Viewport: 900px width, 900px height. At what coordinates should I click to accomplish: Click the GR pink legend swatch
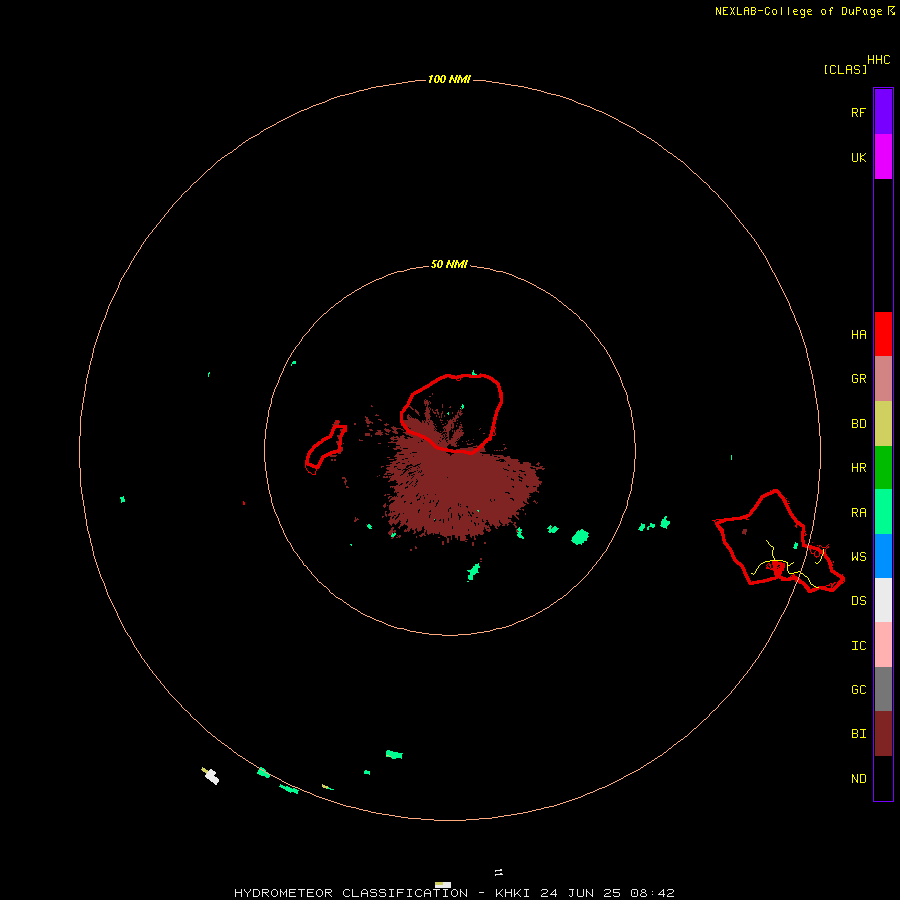[x=883, y=379]
